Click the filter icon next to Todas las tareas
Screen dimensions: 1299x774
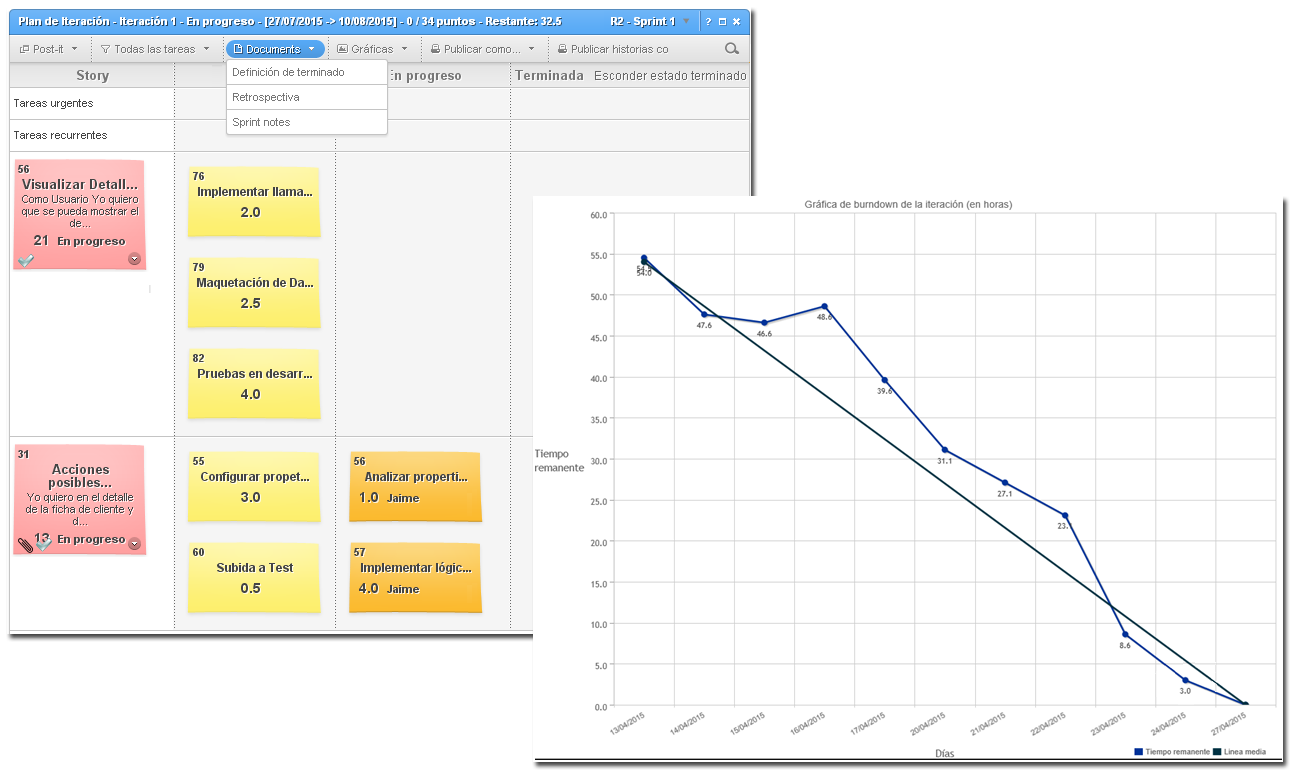tap(108, 48)
